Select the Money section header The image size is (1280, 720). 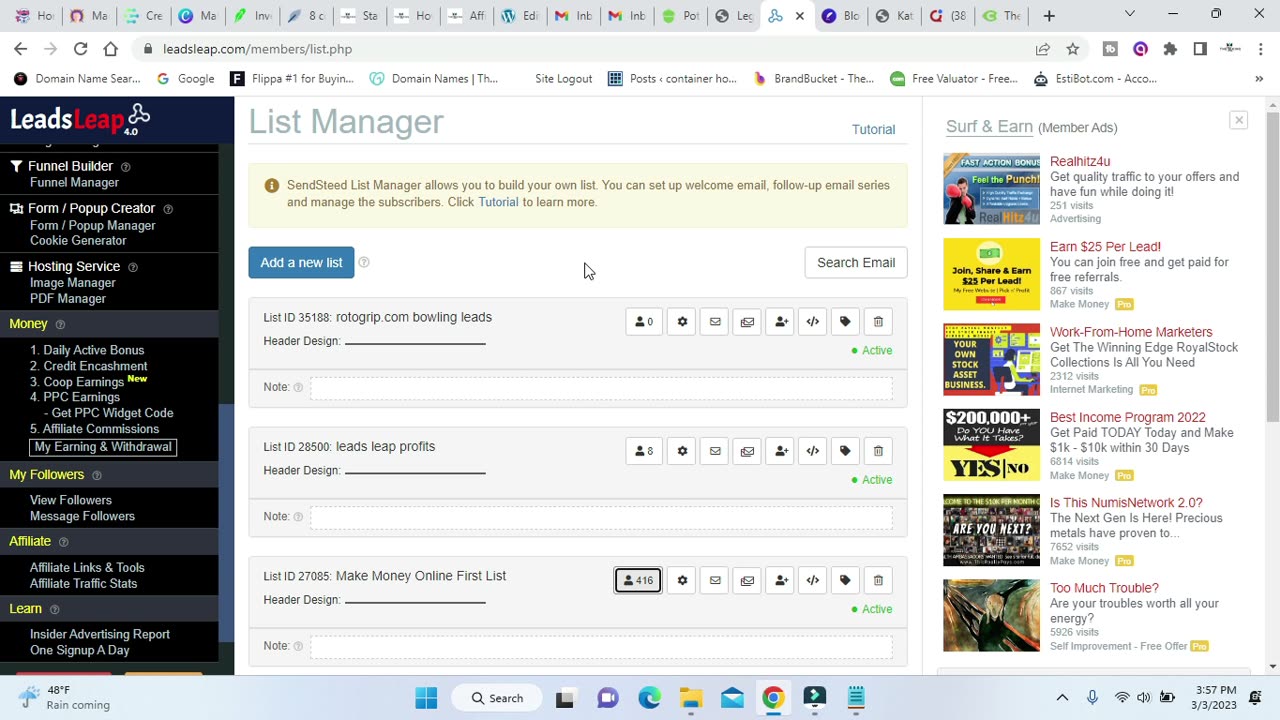28,324
